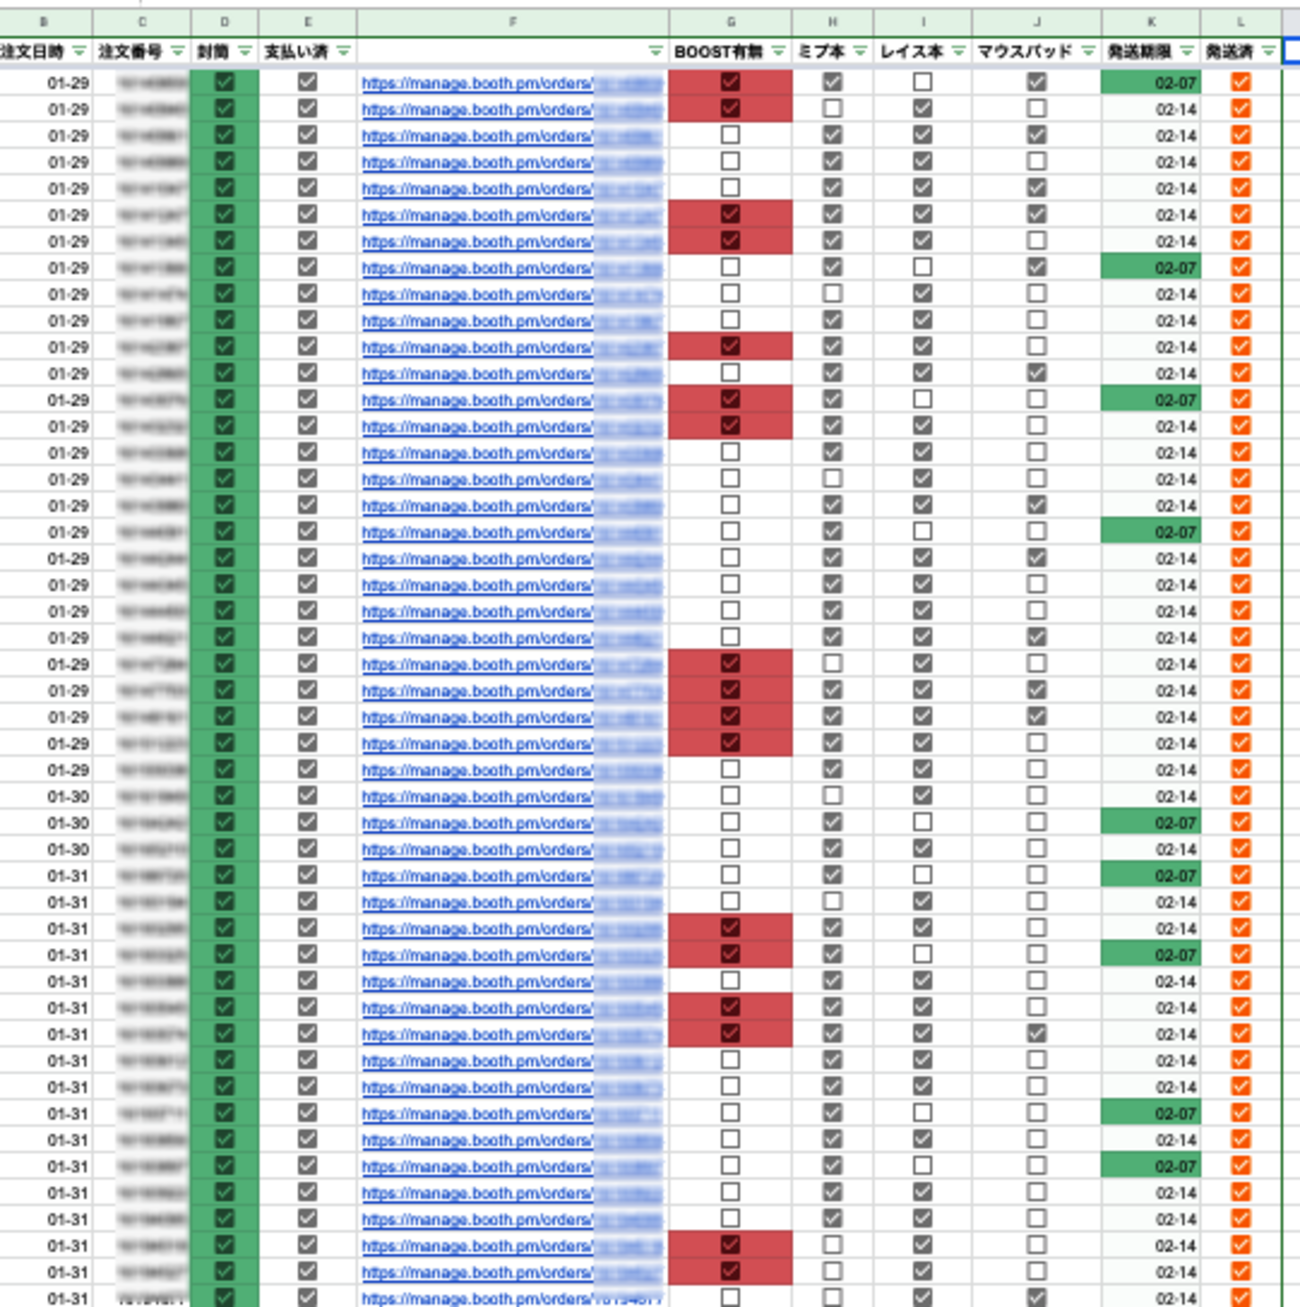
Task: Select column H by its letter header
Action: pos(833,22)
